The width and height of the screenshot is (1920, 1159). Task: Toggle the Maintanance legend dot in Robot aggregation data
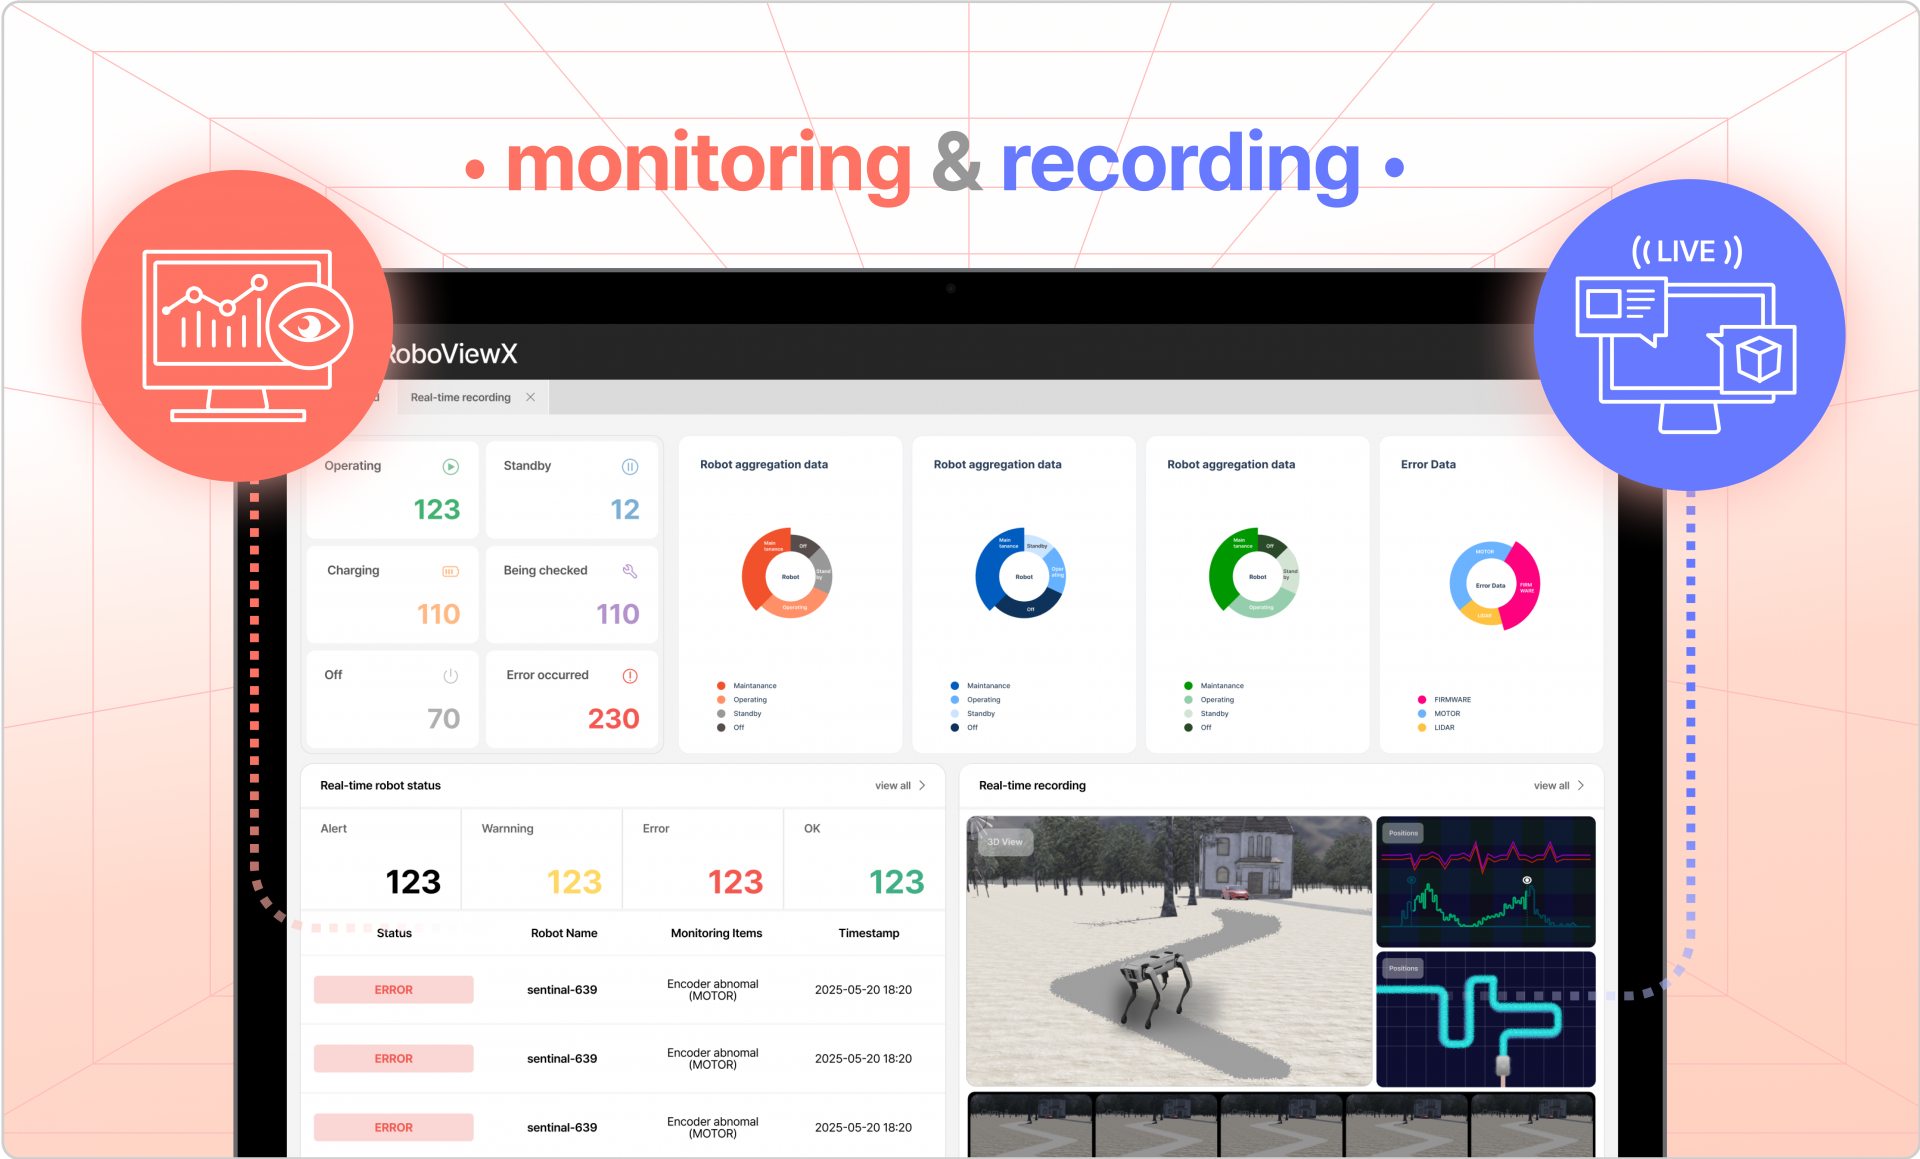click(719, 685)
